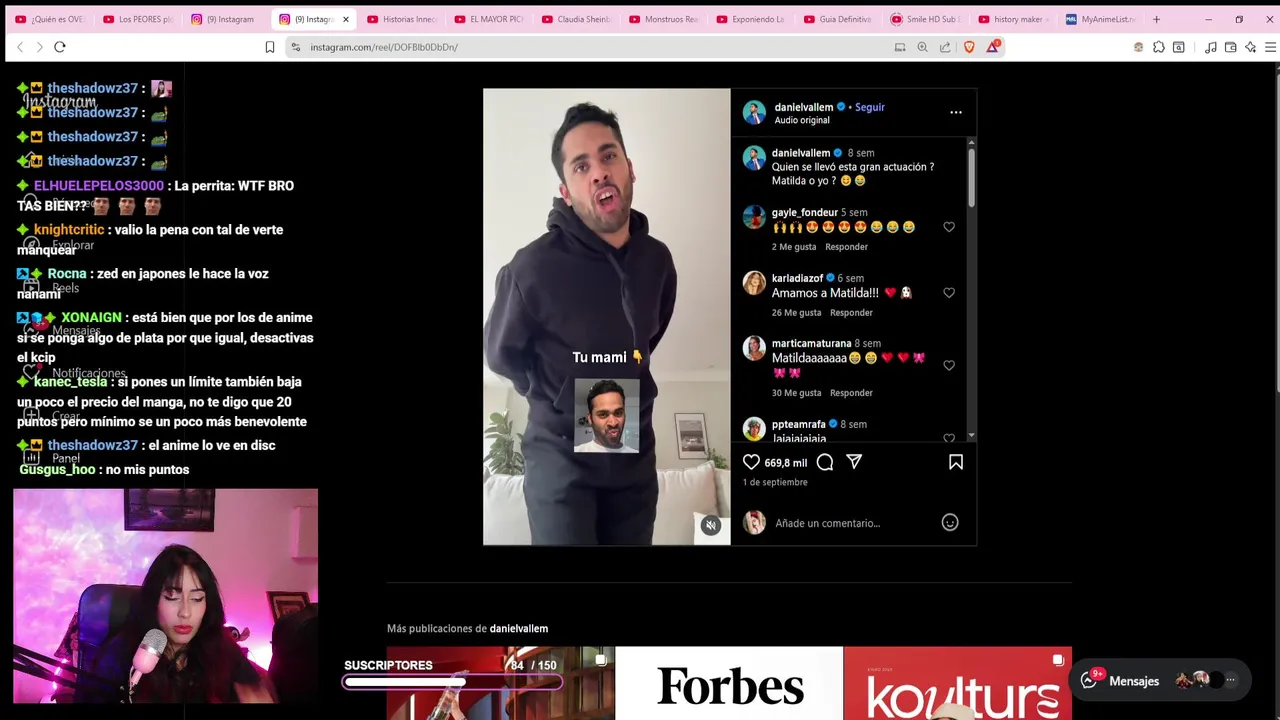Open ppteamrafa's profile
1280x720 pixels.
[x=798, y=424]
